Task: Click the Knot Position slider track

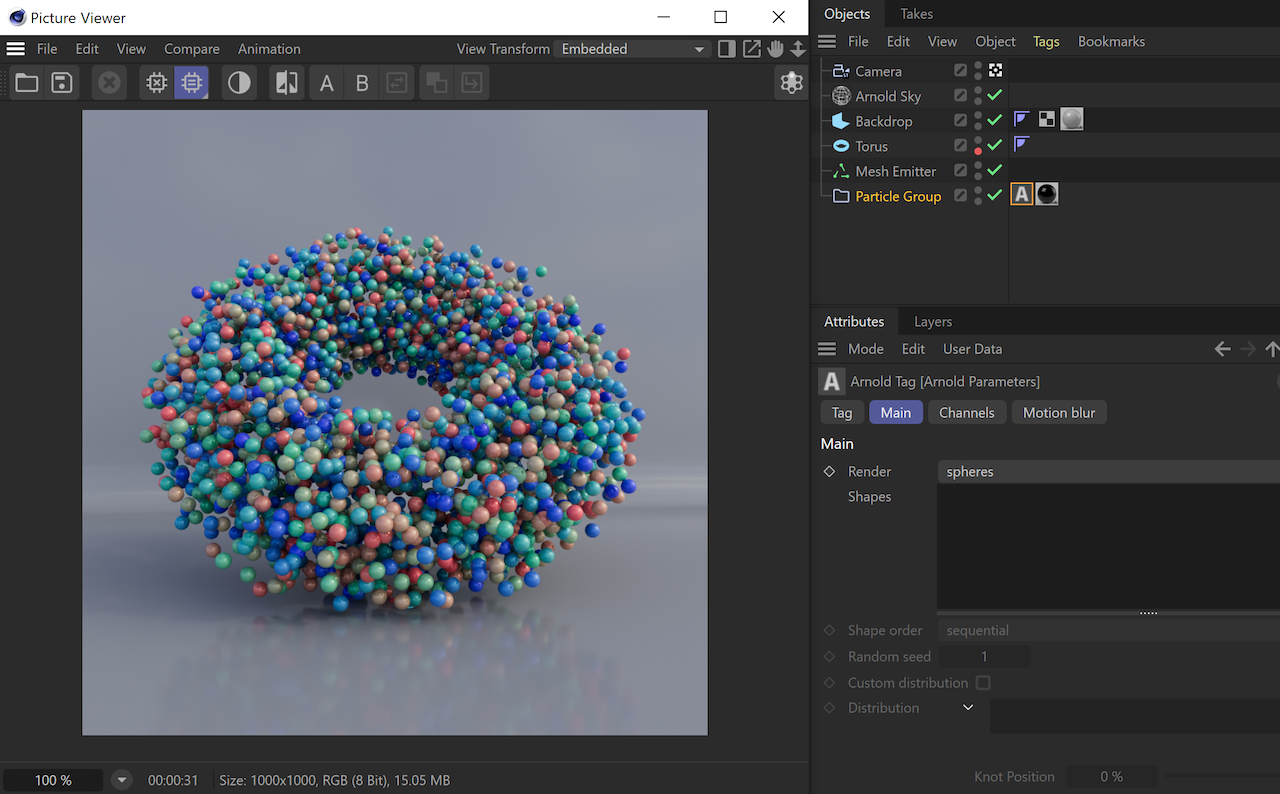Action: 1220,777
